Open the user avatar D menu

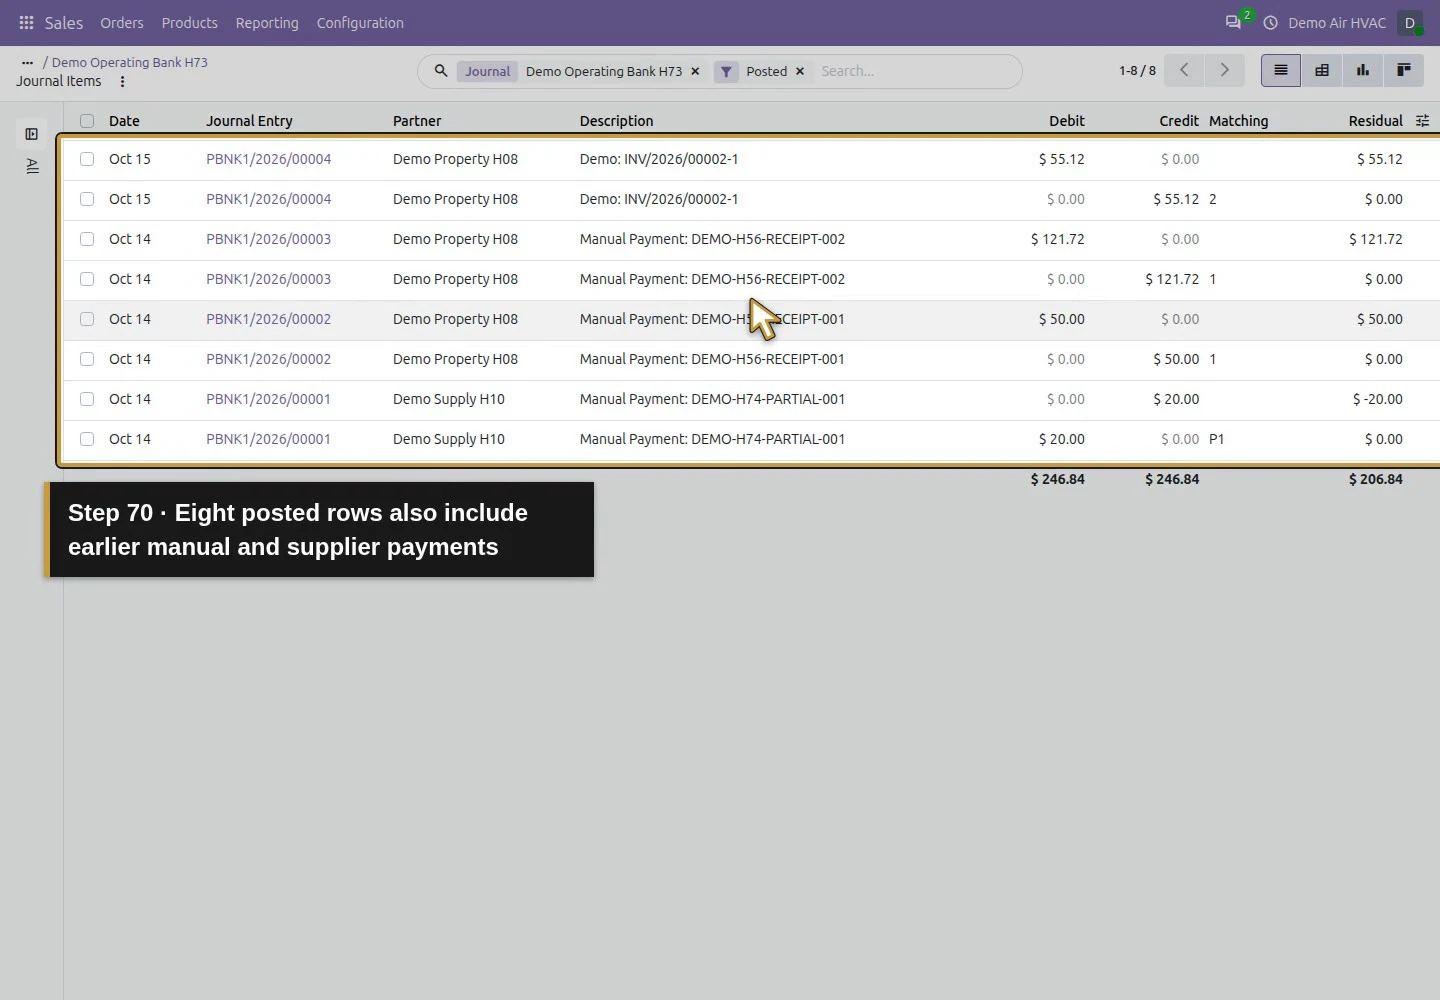coord(1410,23)
